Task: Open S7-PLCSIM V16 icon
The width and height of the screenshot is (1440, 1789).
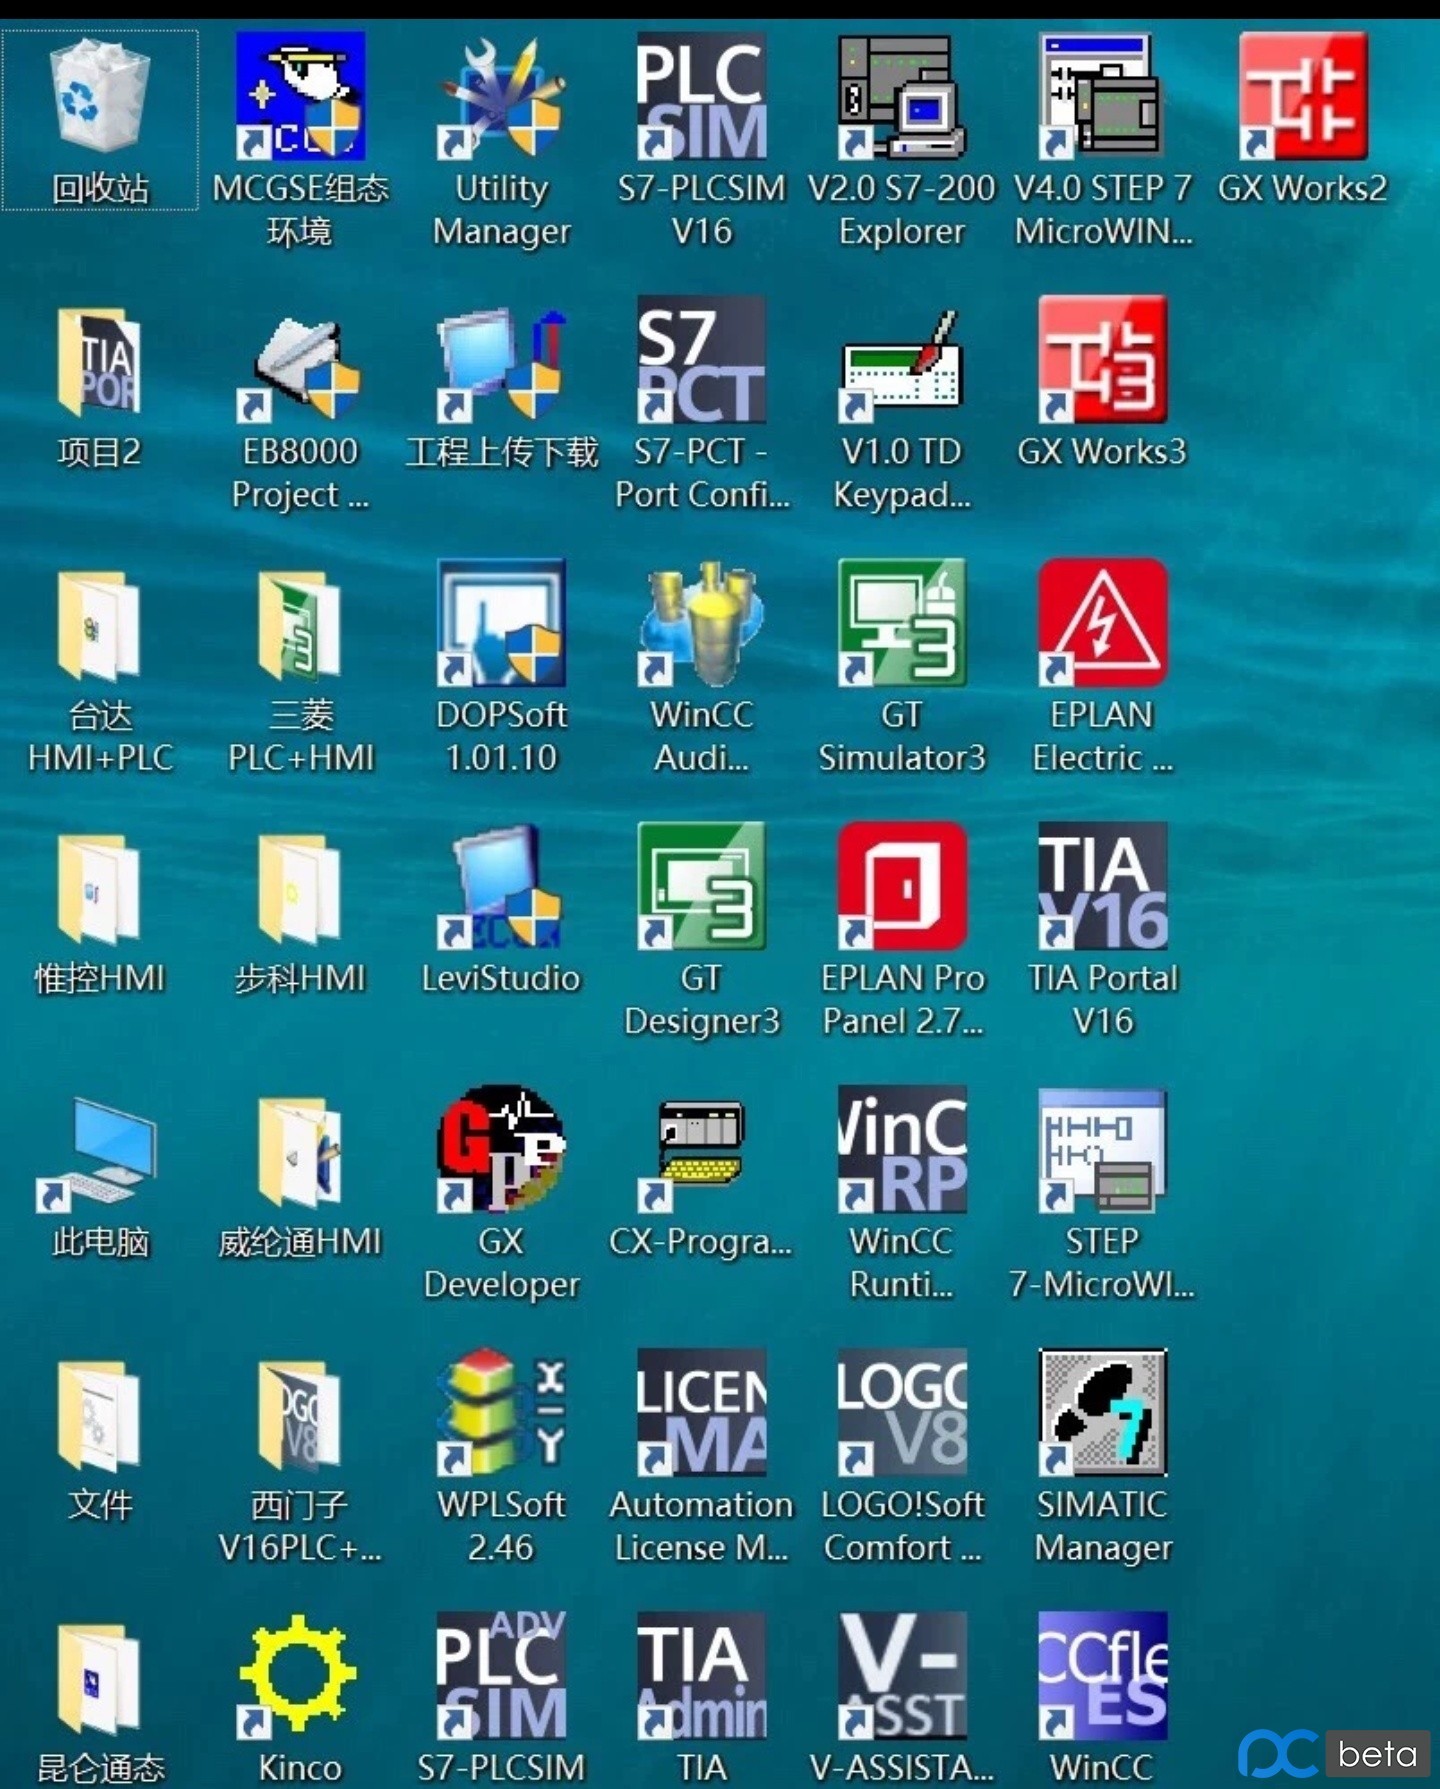Action: [702, 96]
